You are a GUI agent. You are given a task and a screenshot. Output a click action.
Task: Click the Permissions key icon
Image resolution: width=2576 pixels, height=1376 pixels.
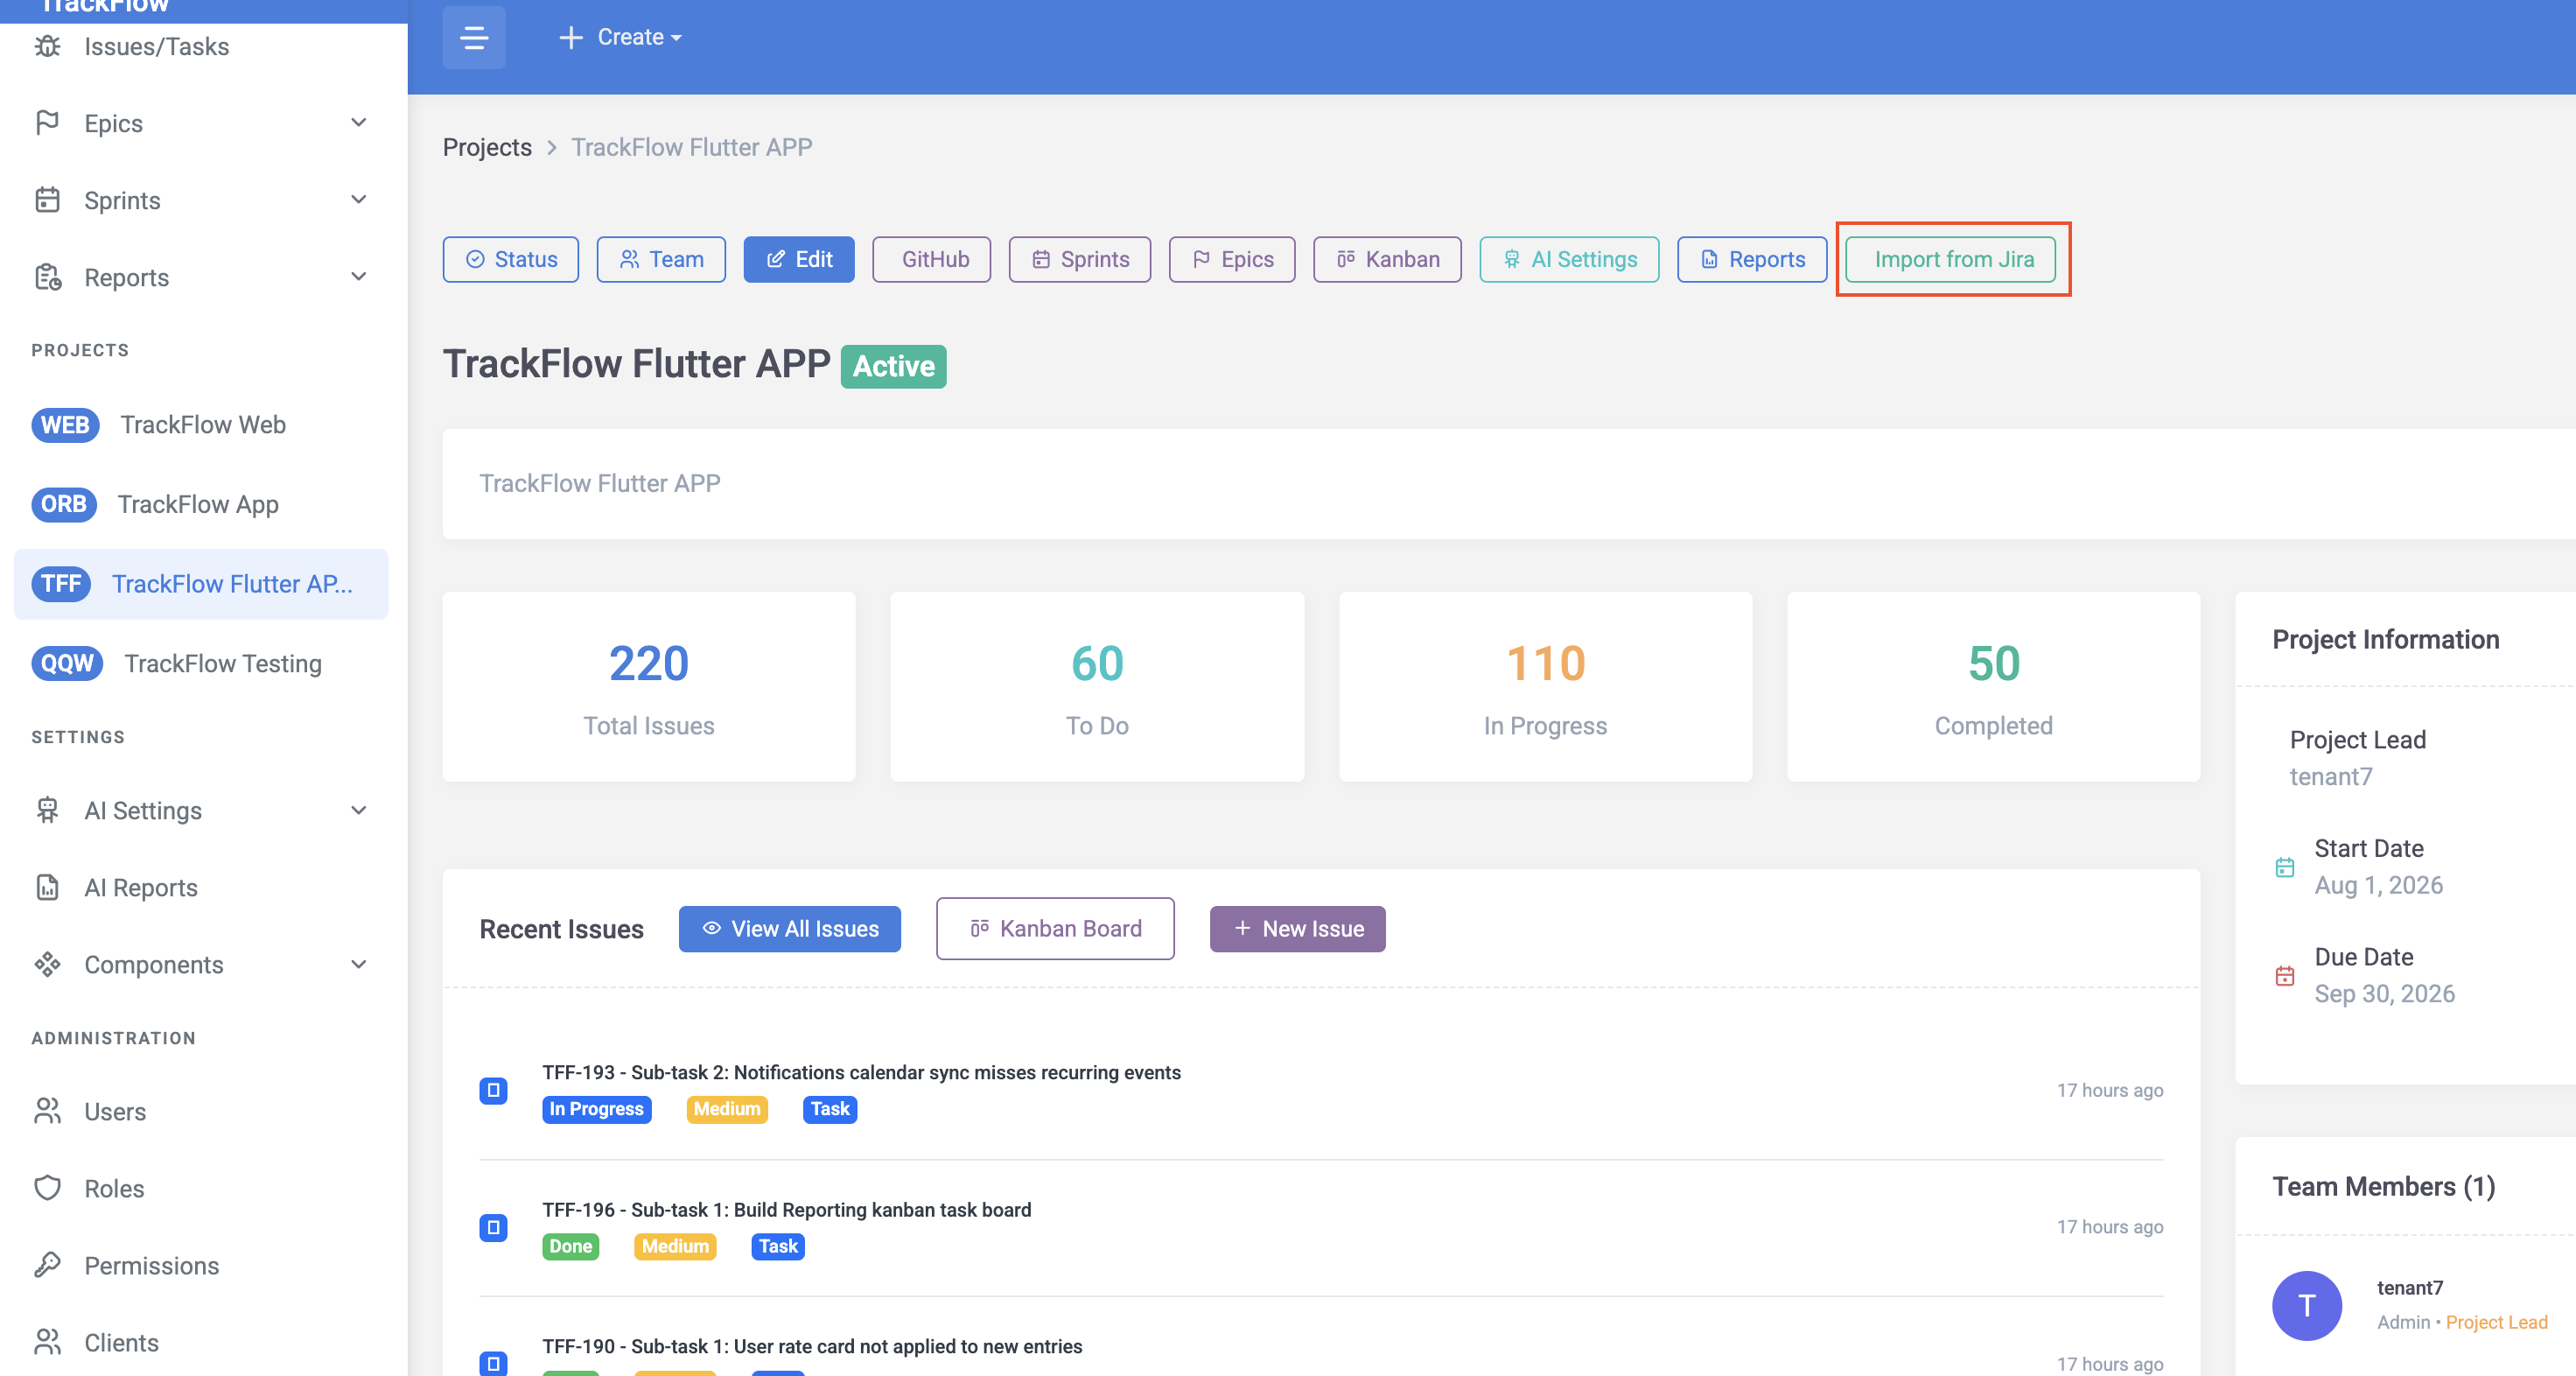(48, 1265)
